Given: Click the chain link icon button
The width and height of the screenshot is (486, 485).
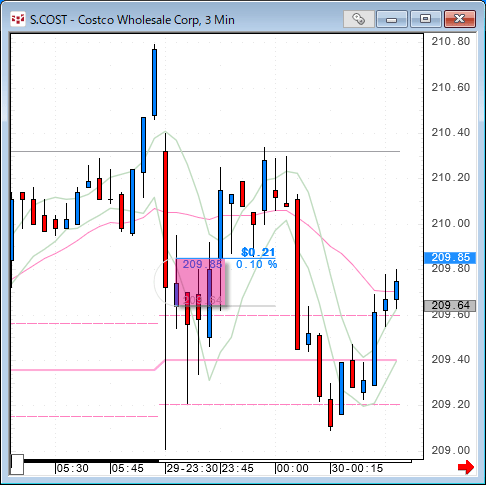Looking at the screenshot, I should tap(359, 19).
